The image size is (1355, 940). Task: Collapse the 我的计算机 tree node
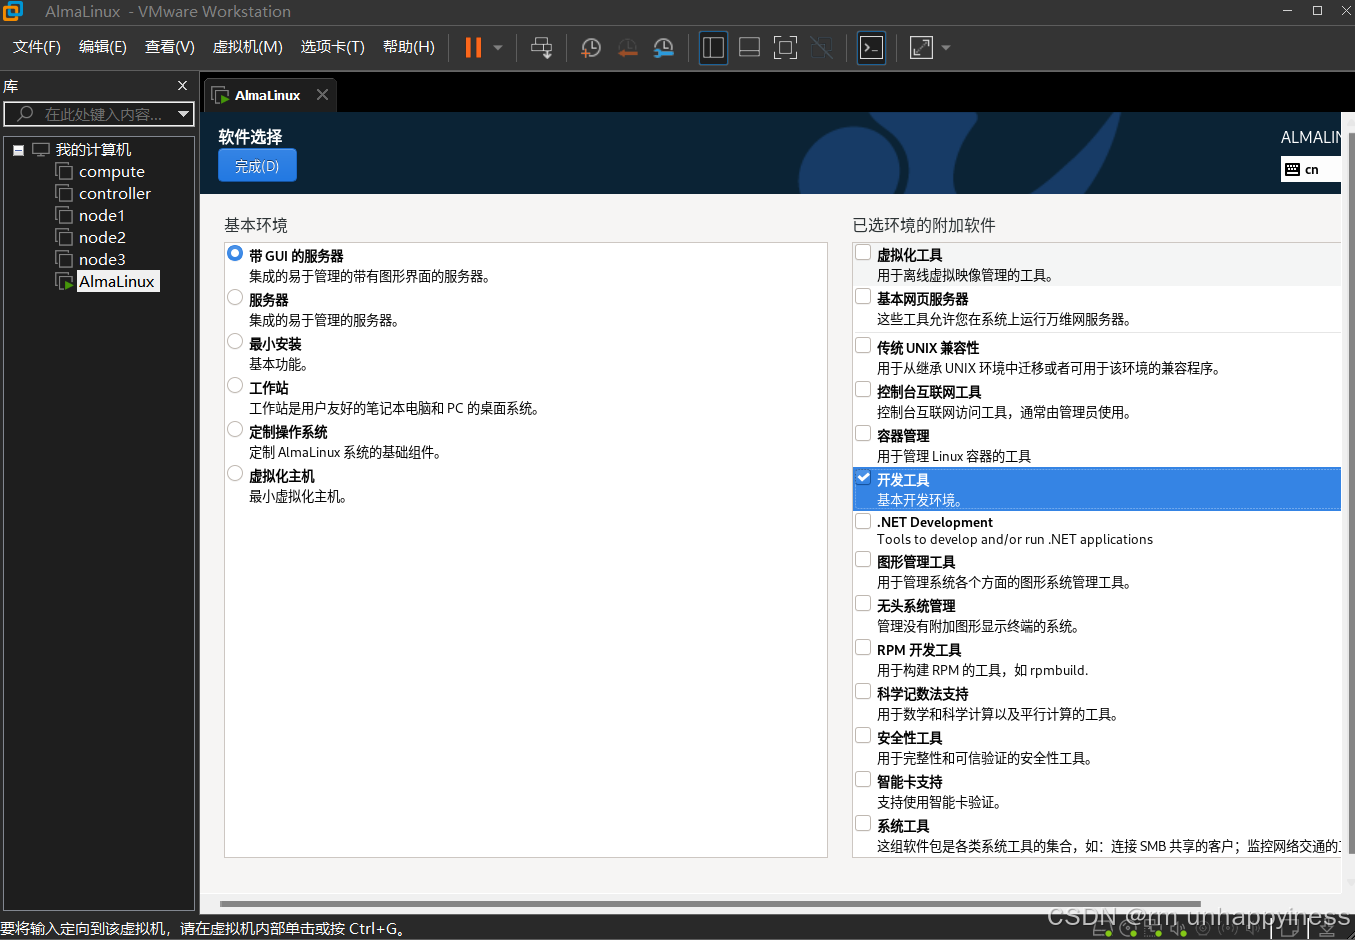click(18, 150)
